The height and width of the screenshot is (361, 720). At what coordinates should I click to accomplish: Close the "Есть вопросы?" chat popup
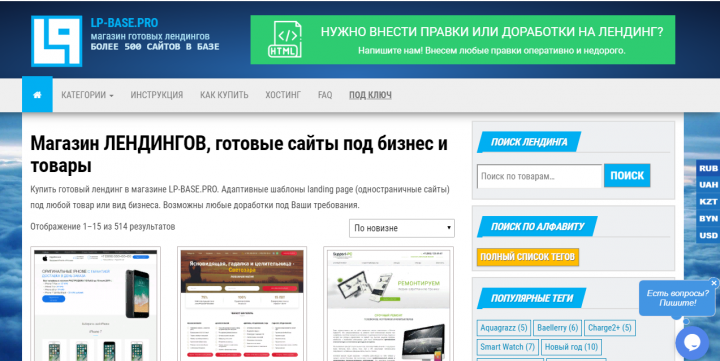714,283
